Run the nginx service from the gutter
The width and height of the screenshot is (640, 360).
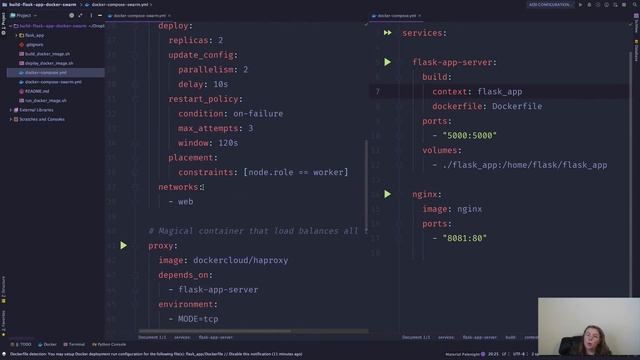click(x=387, y=194)
